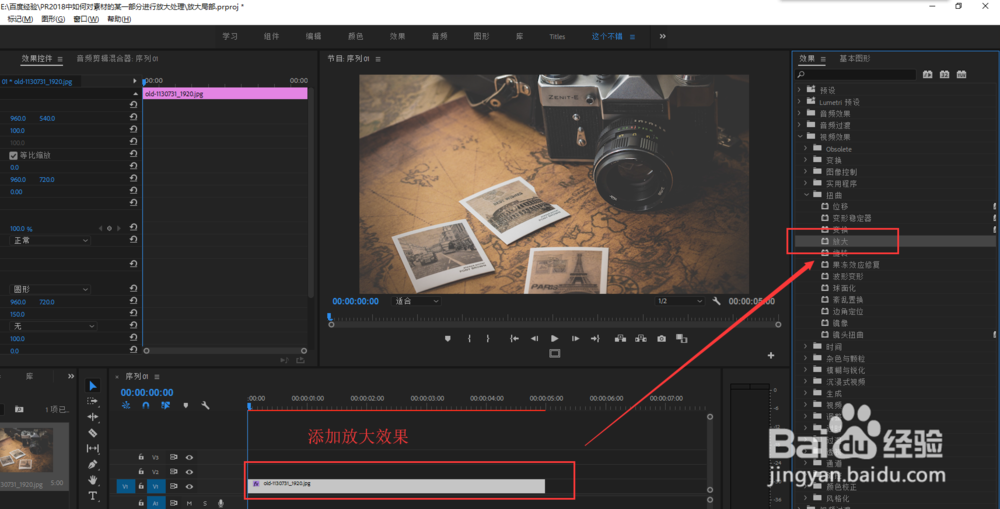
Task: Select the clip on the V1 track
Action: click(396, 486)
